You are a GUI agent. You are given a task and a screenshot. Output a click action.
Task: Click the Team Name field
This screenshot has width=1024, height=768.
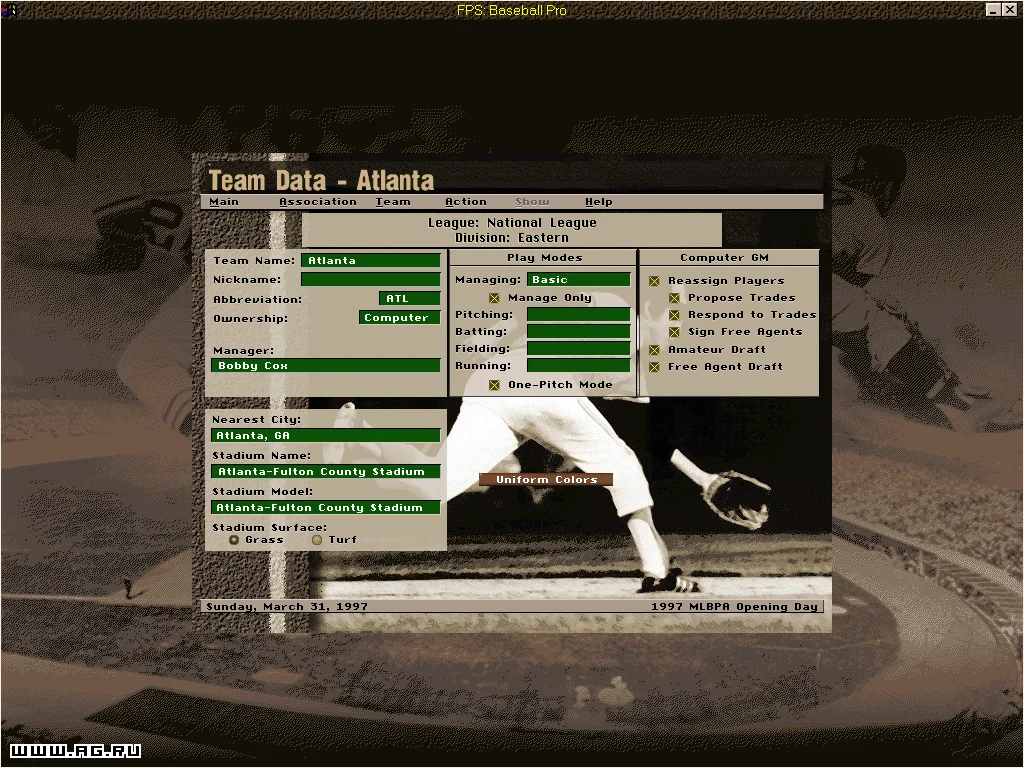pyautogui.click(x=370, y=261)
